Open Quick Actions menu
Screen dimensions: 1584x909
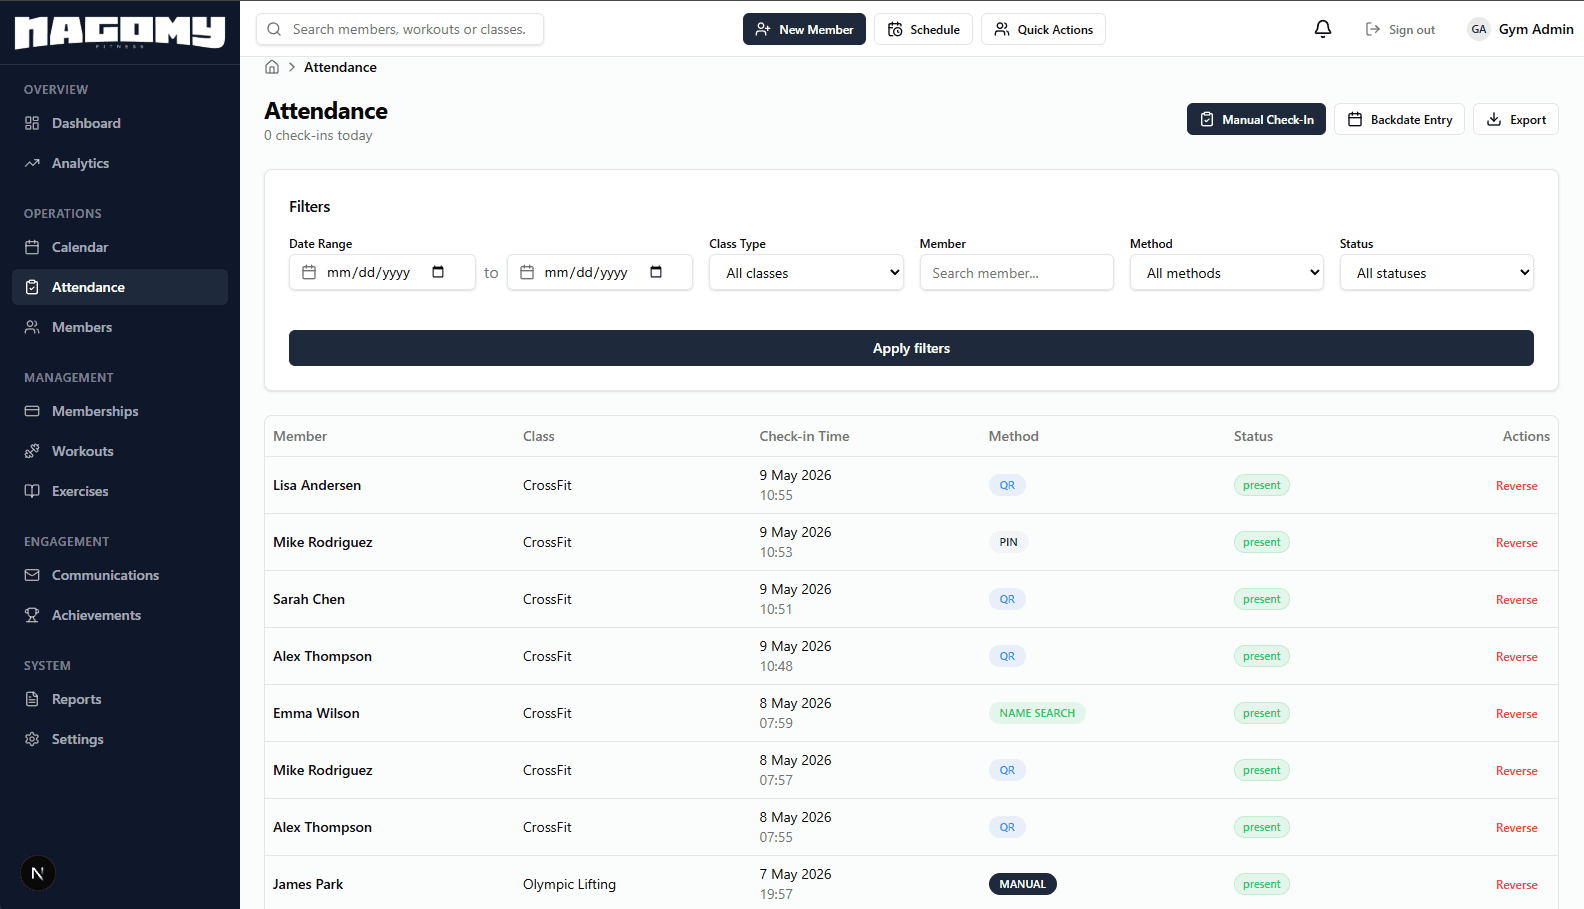(1043, 29)
